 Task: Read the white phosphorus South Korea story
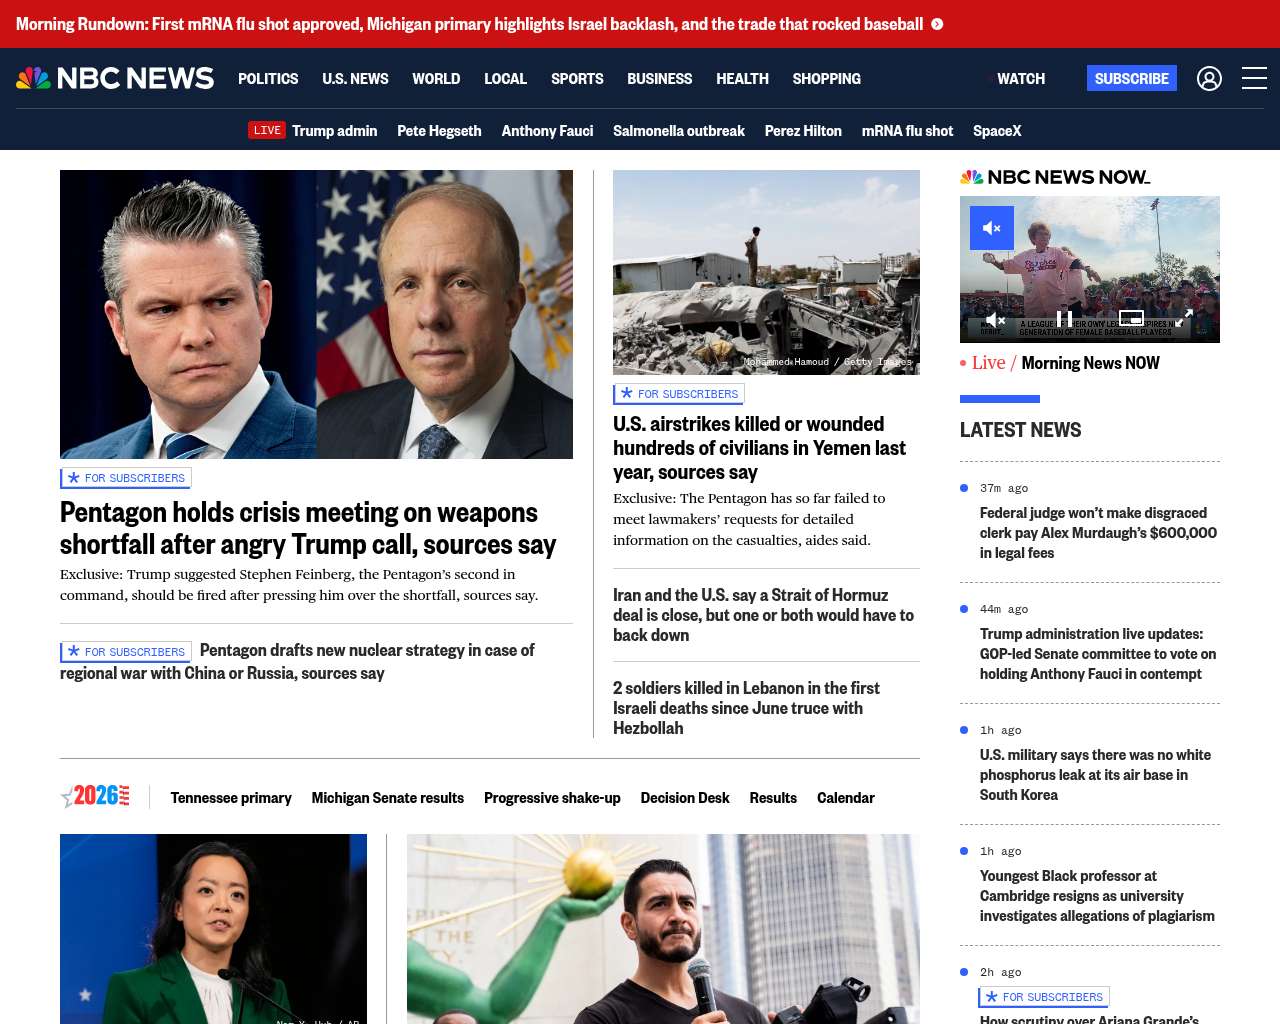(x=1095, y=775)
